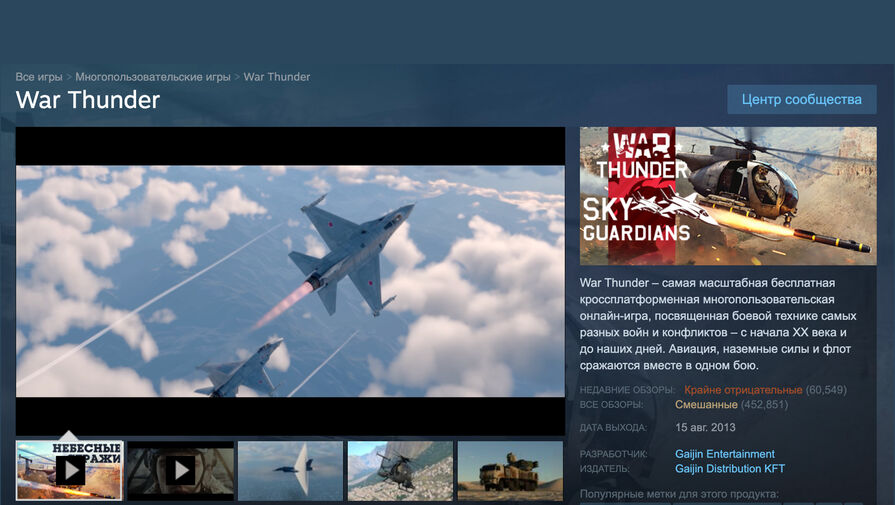Image resolution: width=895 pixels, height=505 pixels.
Task: Play the second video thumbnail with pilot
Action: click(x=180, y=470)
